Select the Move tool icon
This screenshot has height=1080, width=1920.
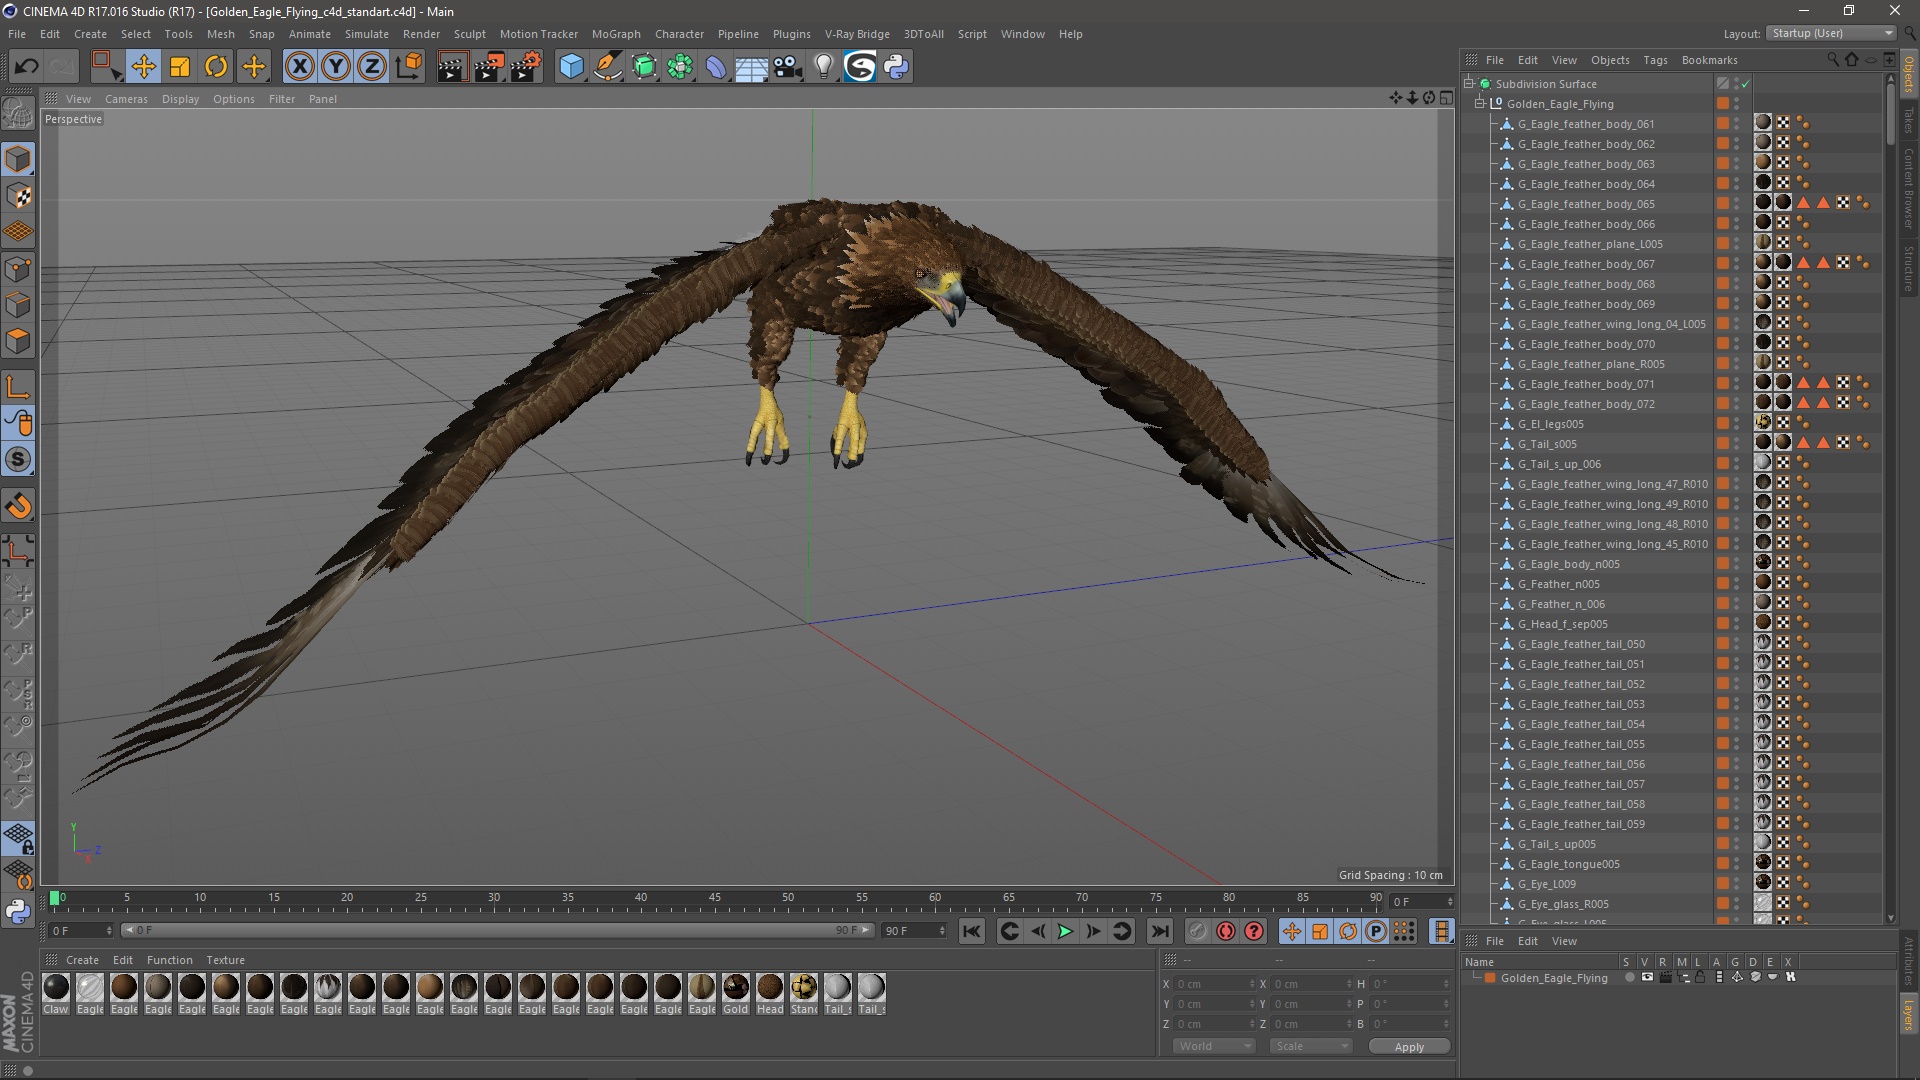point(143,67)
